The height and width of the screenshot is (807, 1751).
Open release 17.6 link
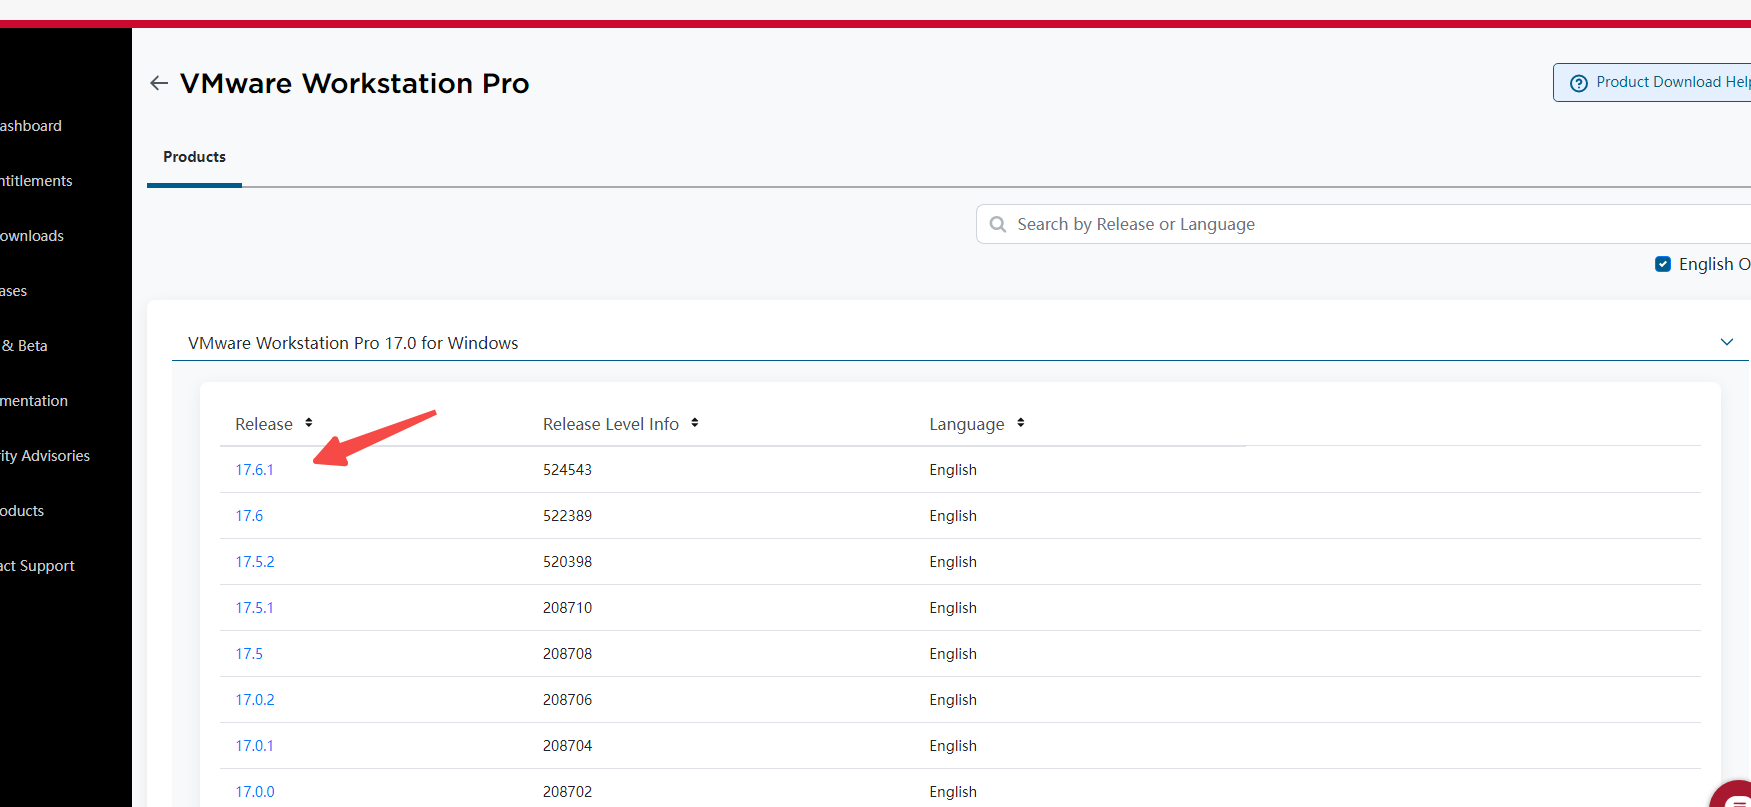pos(249,516)
